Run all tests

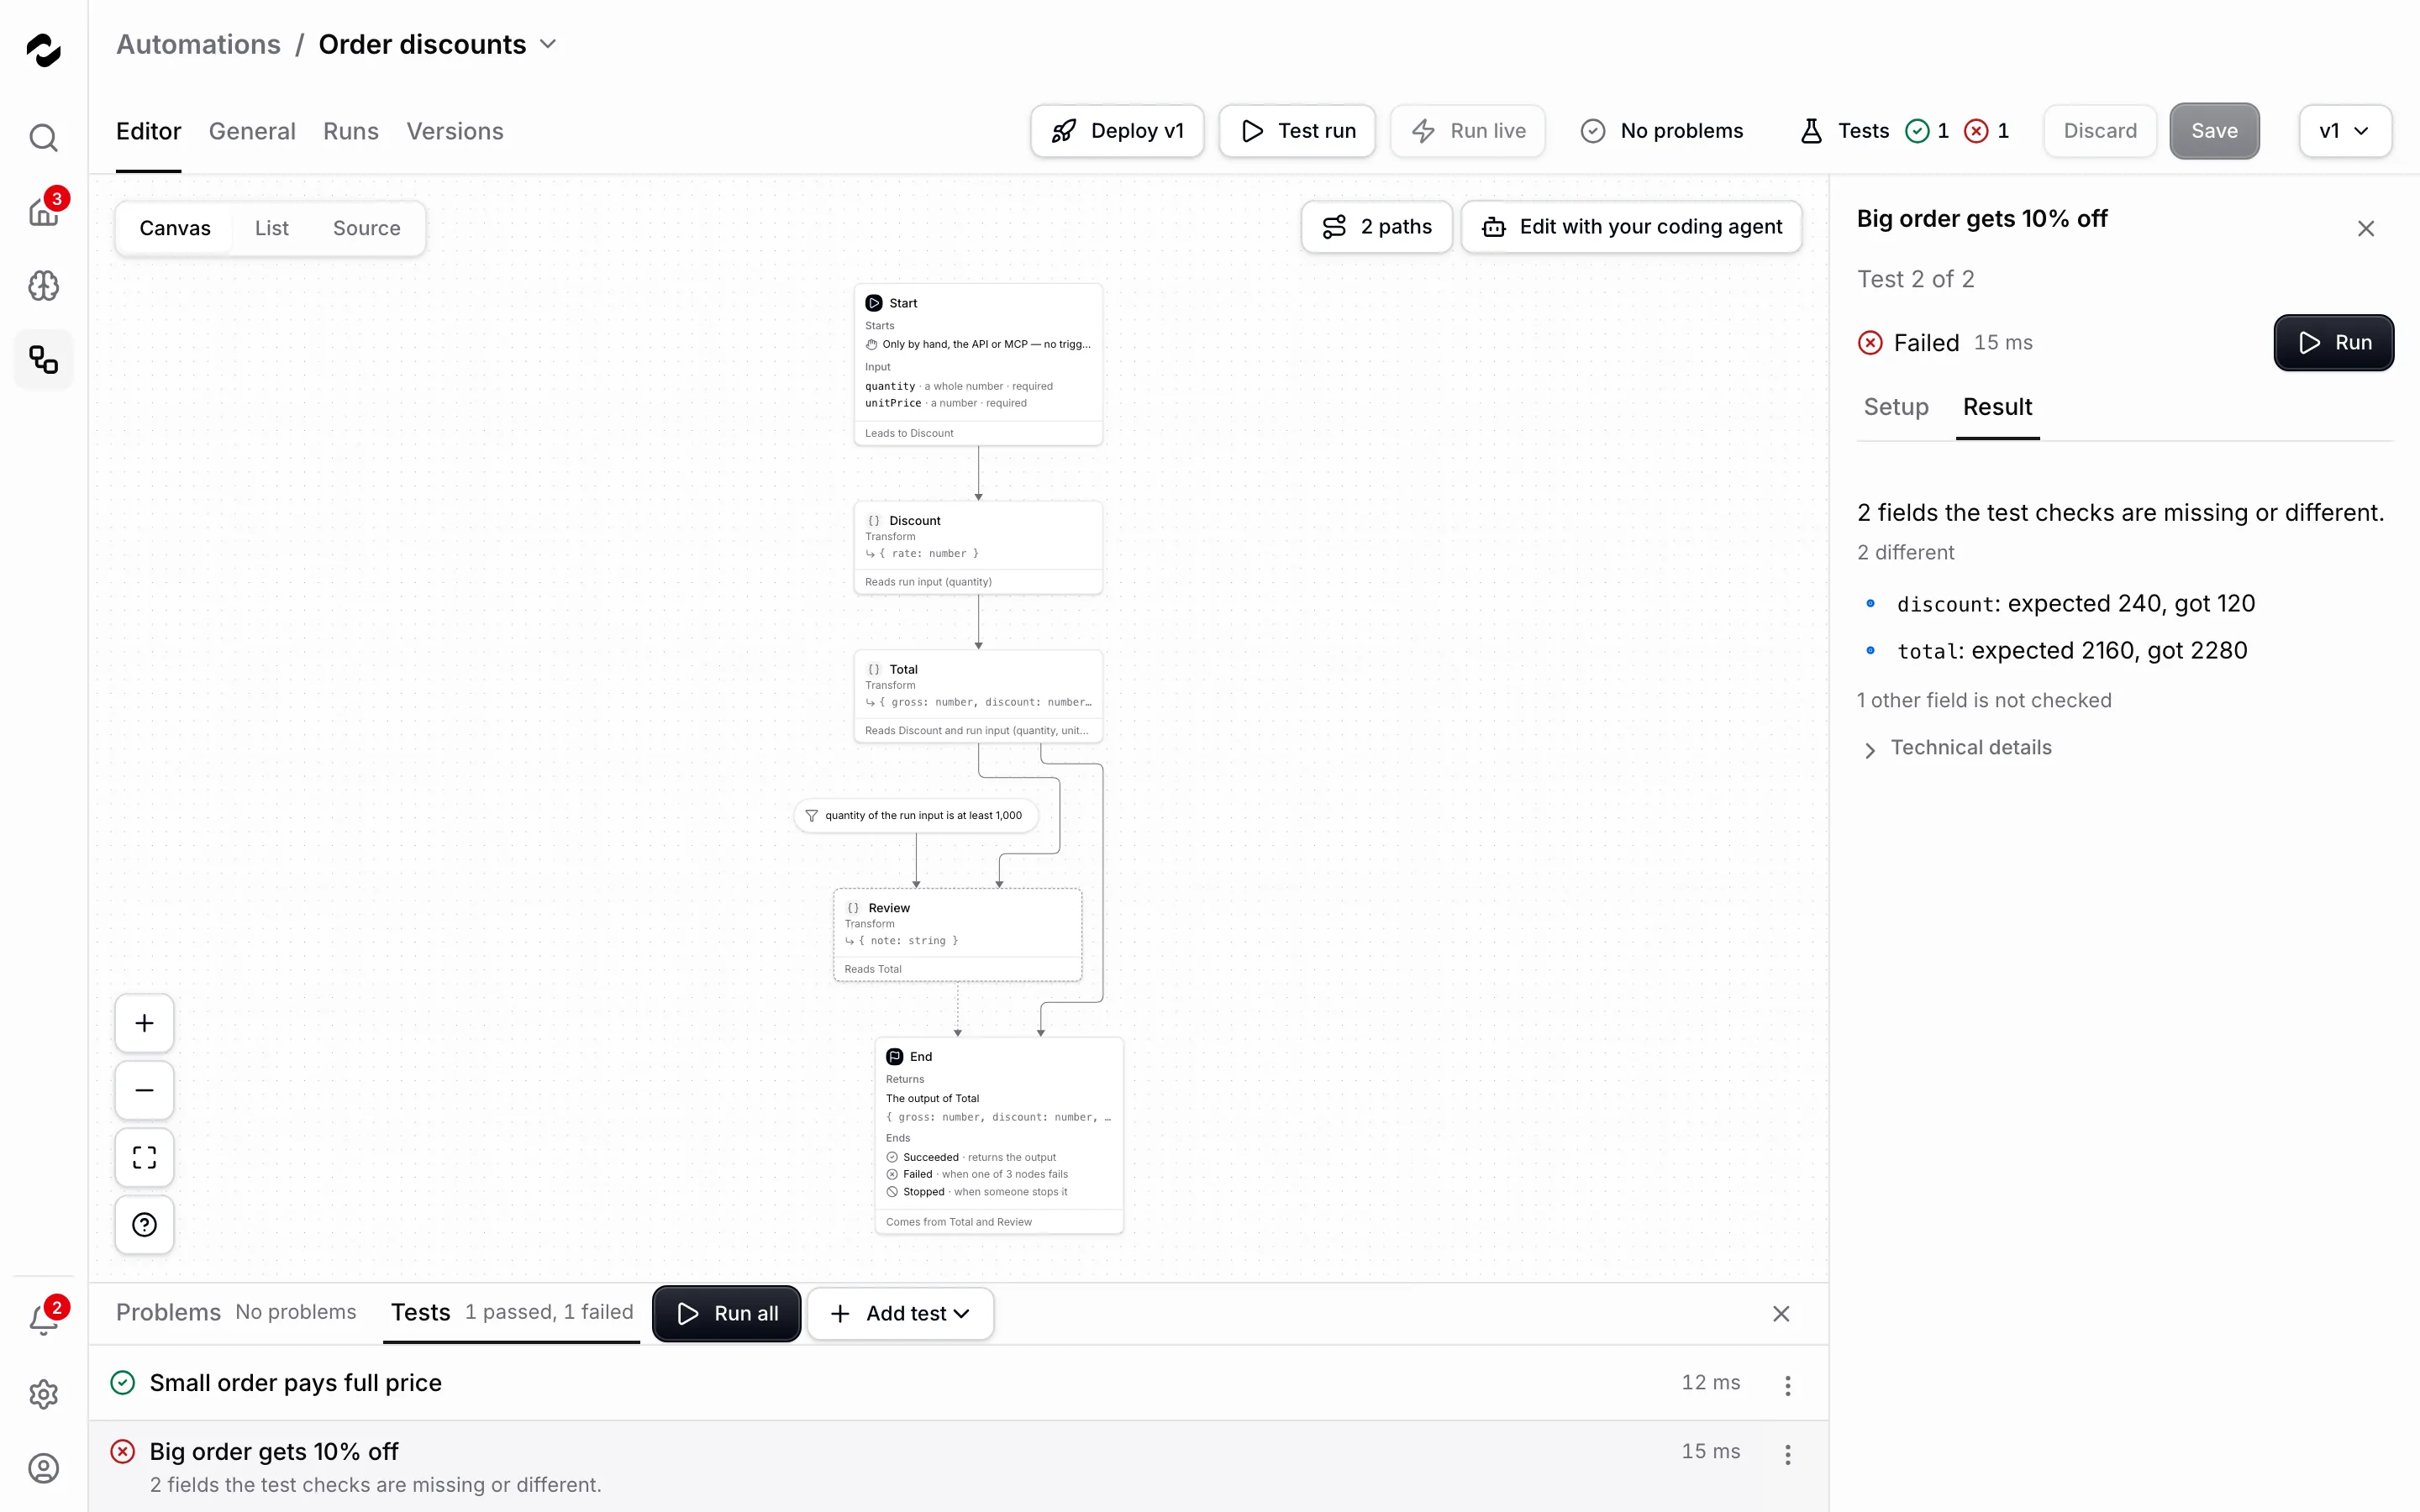coord(727,1314)
